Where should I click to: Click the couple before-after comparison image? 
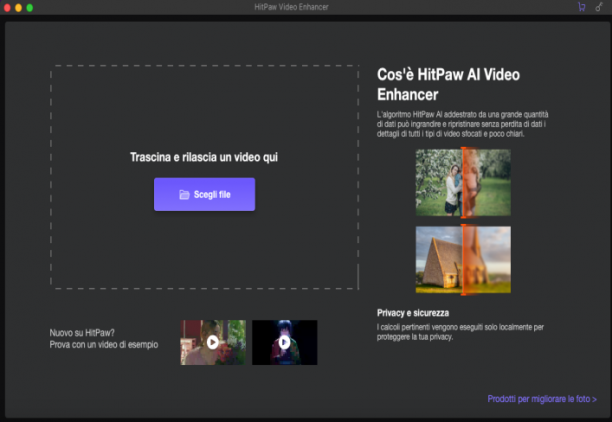pyautogui.click(x=463, y=182)
